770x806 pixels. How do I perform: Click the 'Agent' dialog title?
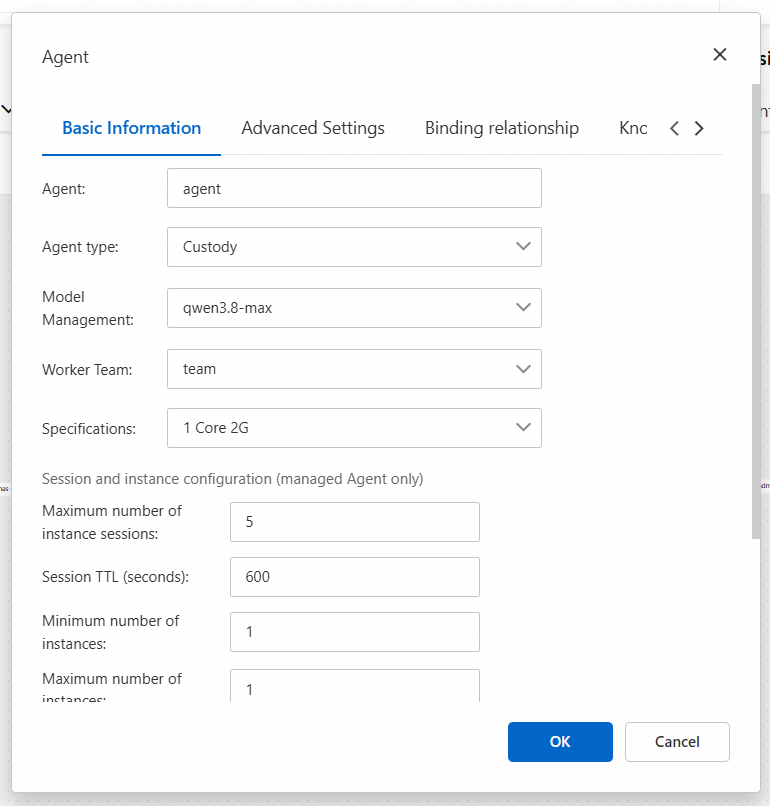[x=65, y=57]
